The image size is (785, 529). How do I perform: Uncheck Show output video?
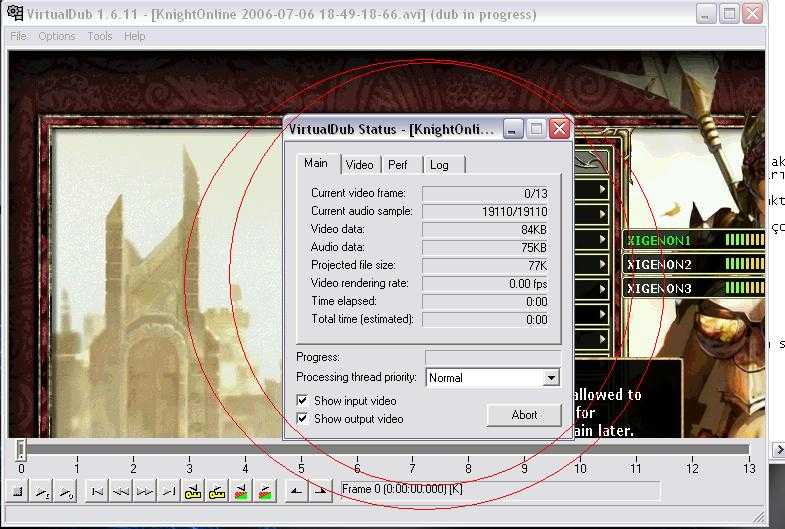[x=302, y=418]
